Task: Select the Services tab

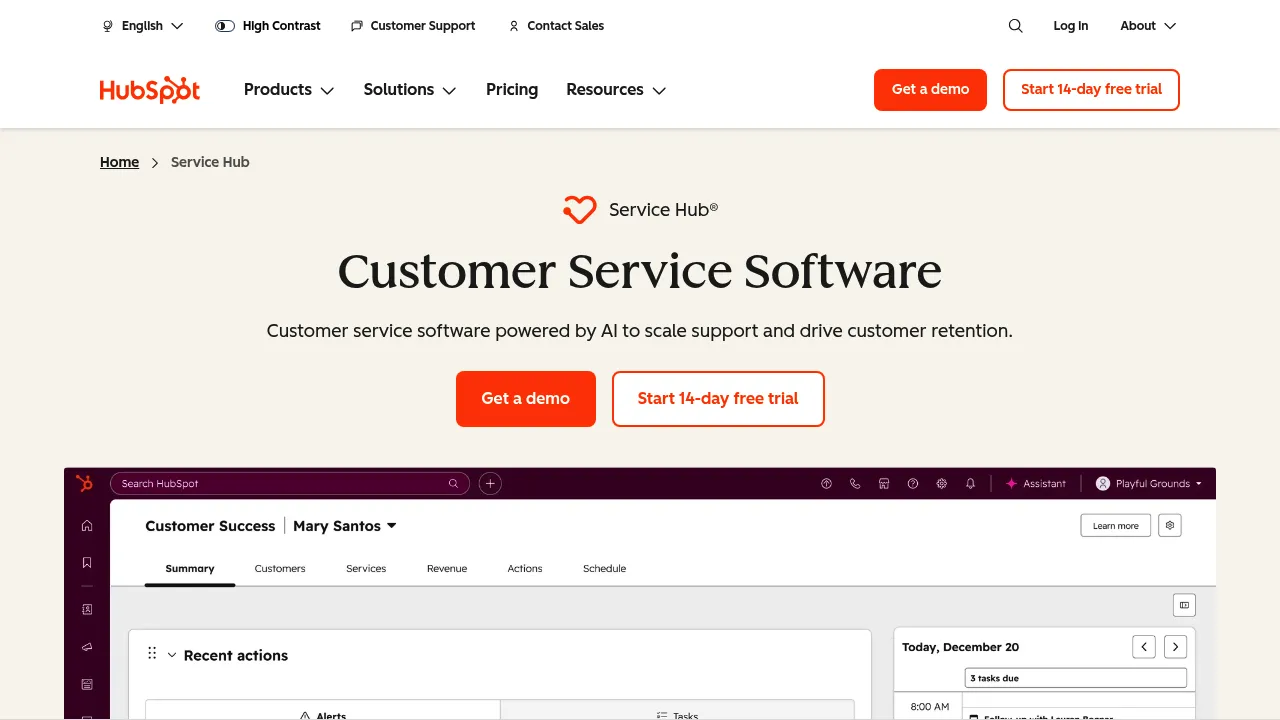Action: [366, 568]
